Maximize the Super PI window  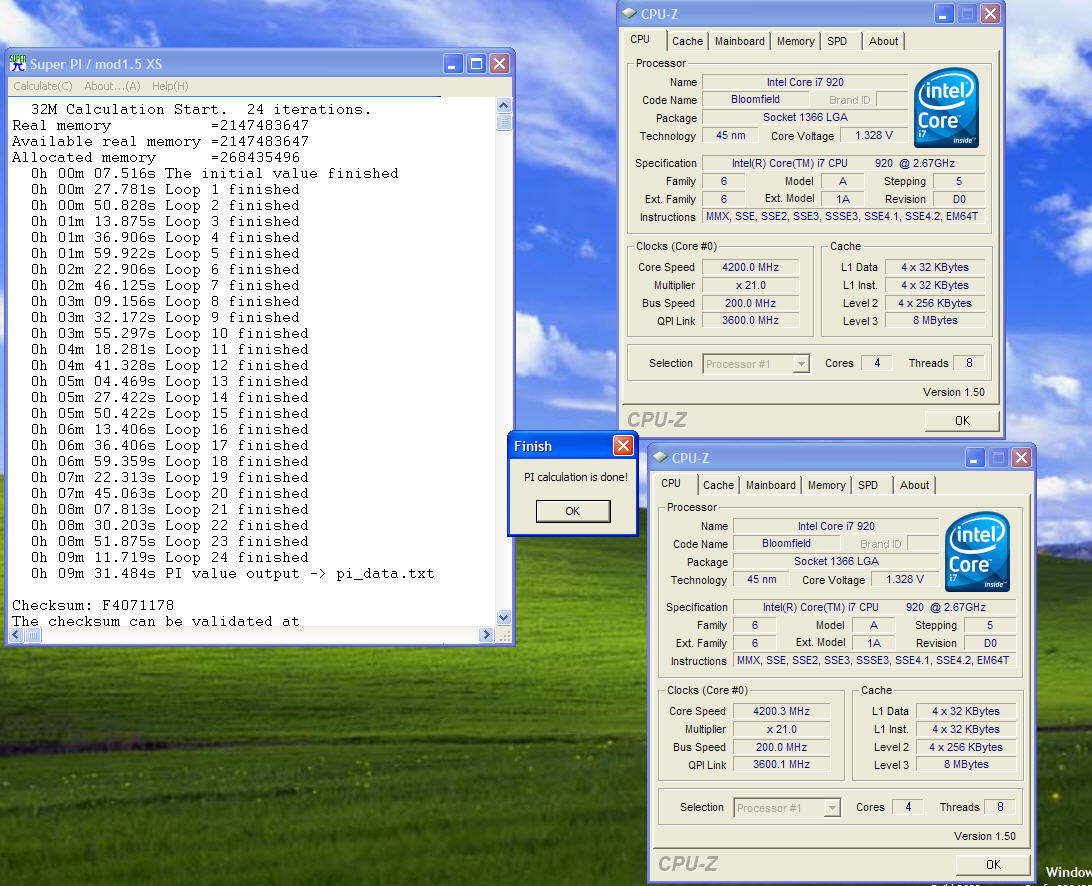(476, 64)
